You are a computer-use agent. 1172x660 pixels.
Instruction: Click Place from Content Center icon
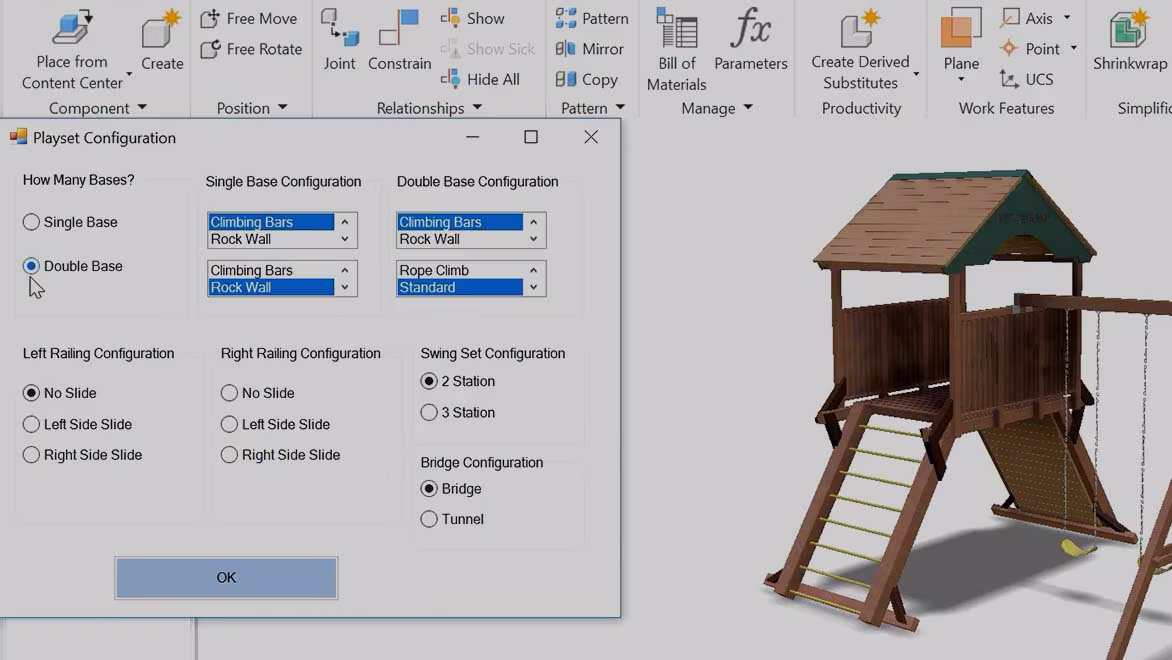pyautogui.click(x=72, y=27)
